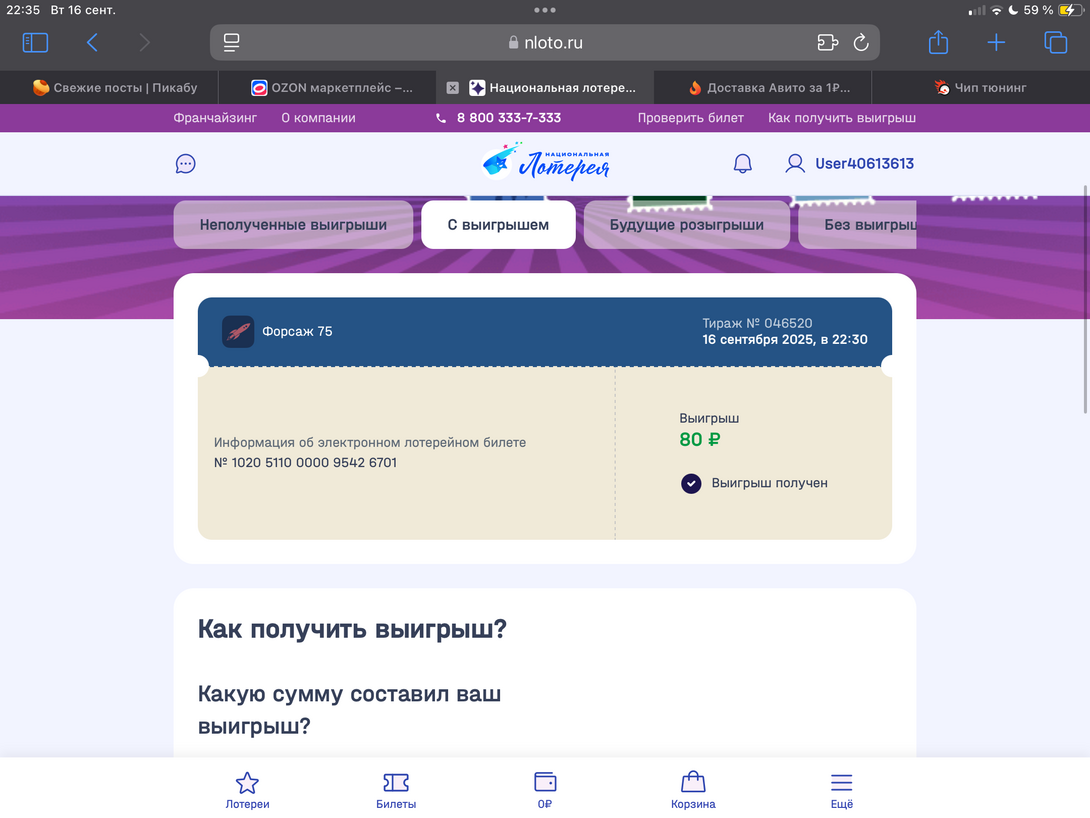Select Будущие розыгрыши tab

(x=687, y=224)
